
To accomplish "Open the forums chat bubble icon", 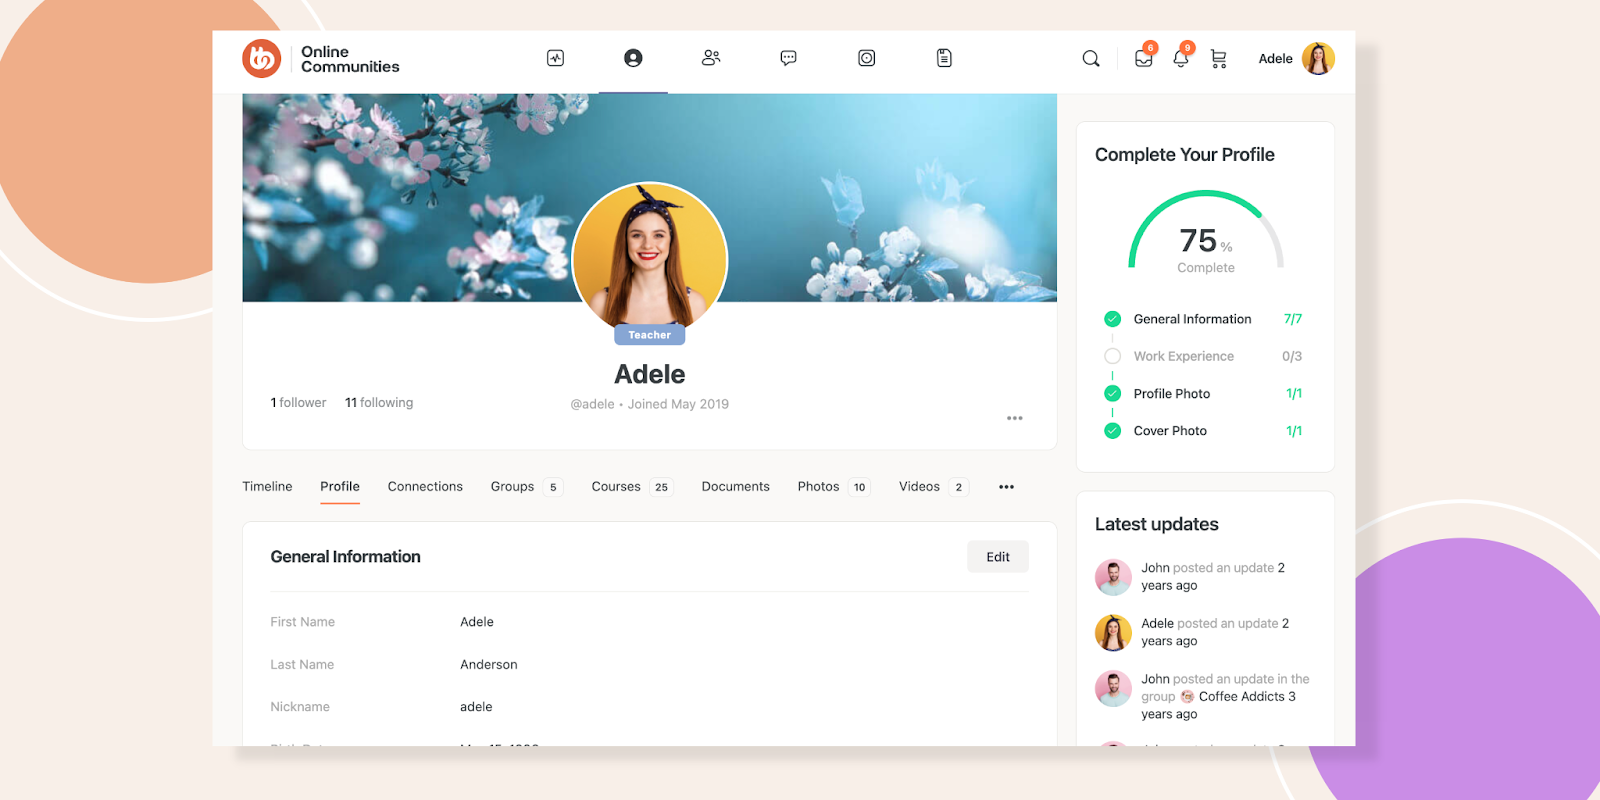I will pos(789,58).
